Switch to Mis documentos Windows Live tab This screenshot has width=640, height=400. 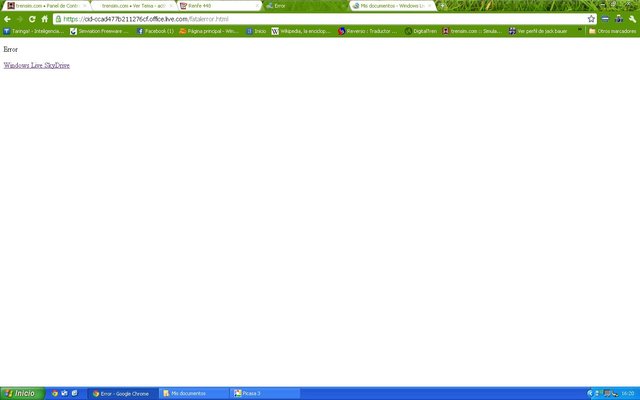click(x=393, y=6)
